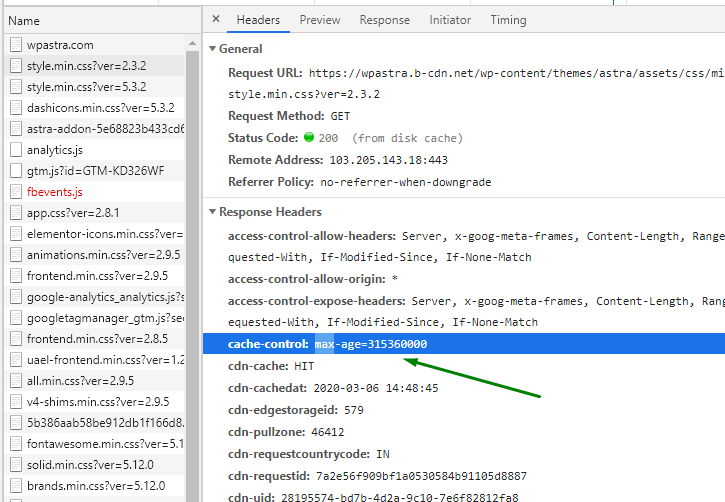Click the cdn-uid header value
The height and width of the screenshot is (502, 725).
click(x=399, y=497)
